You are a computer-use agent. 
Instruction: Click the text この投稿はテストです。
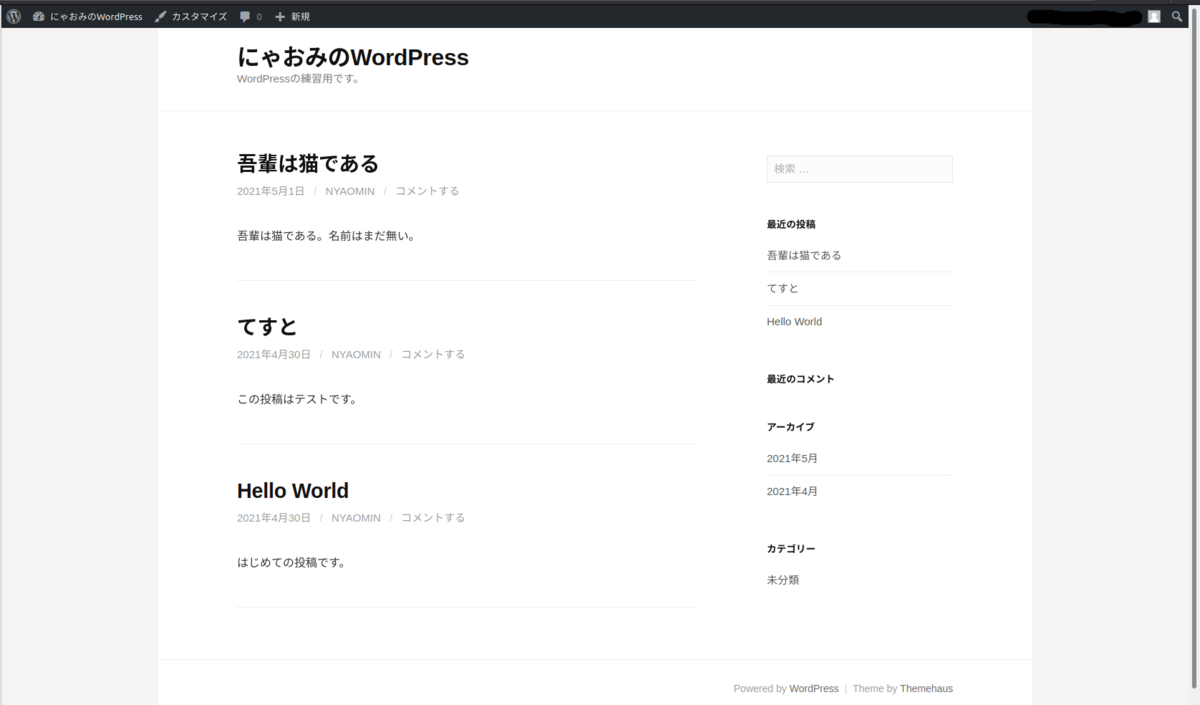pos(297,400)
